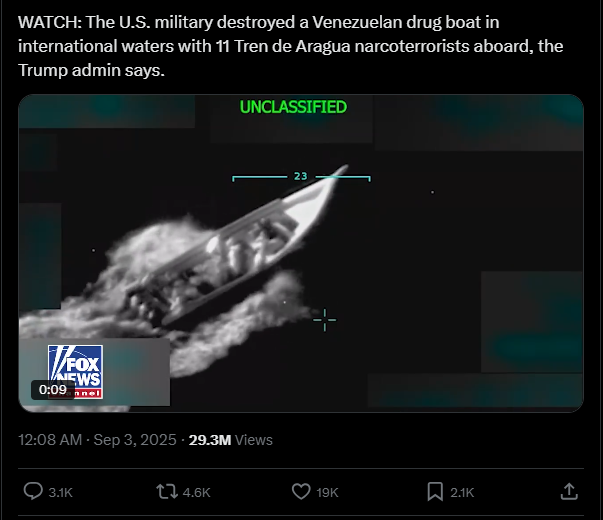Click the repost arrows icon
This screenshot has height=520, width=603.
pos(167,492)
